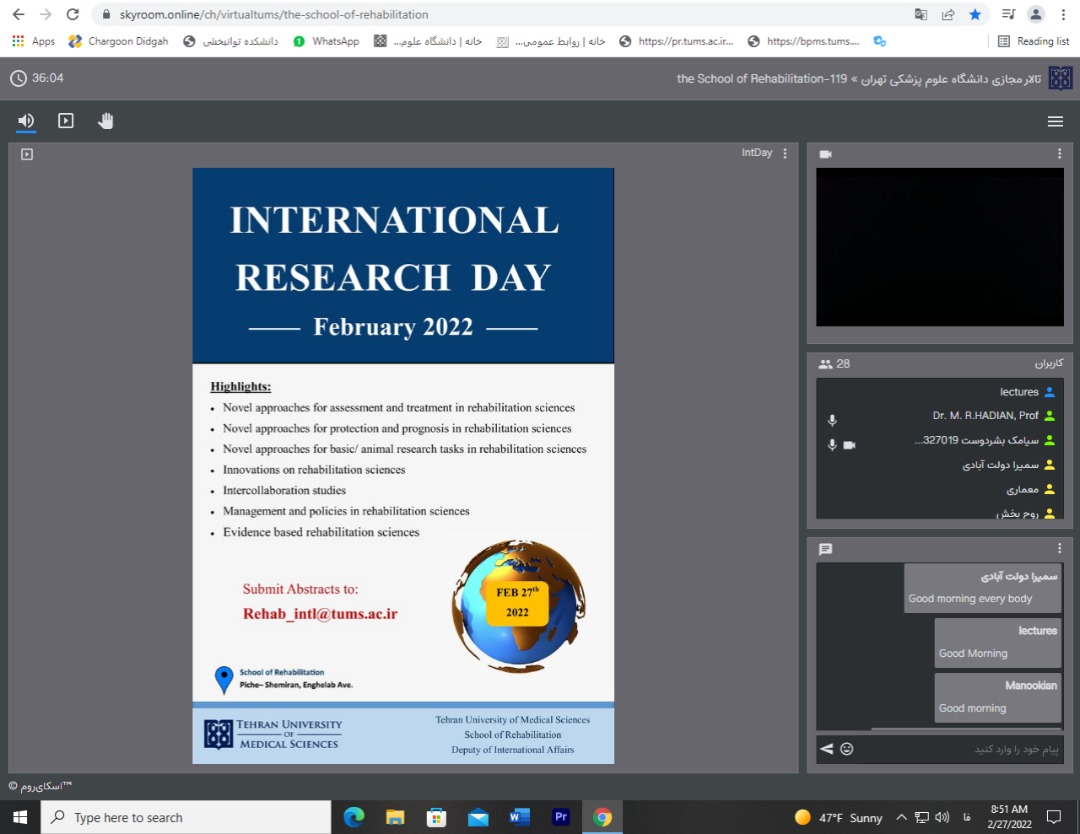Screen dimensions: 1080x834
Task: Raise hand using the hand icon
Action: tap(106, 121)
